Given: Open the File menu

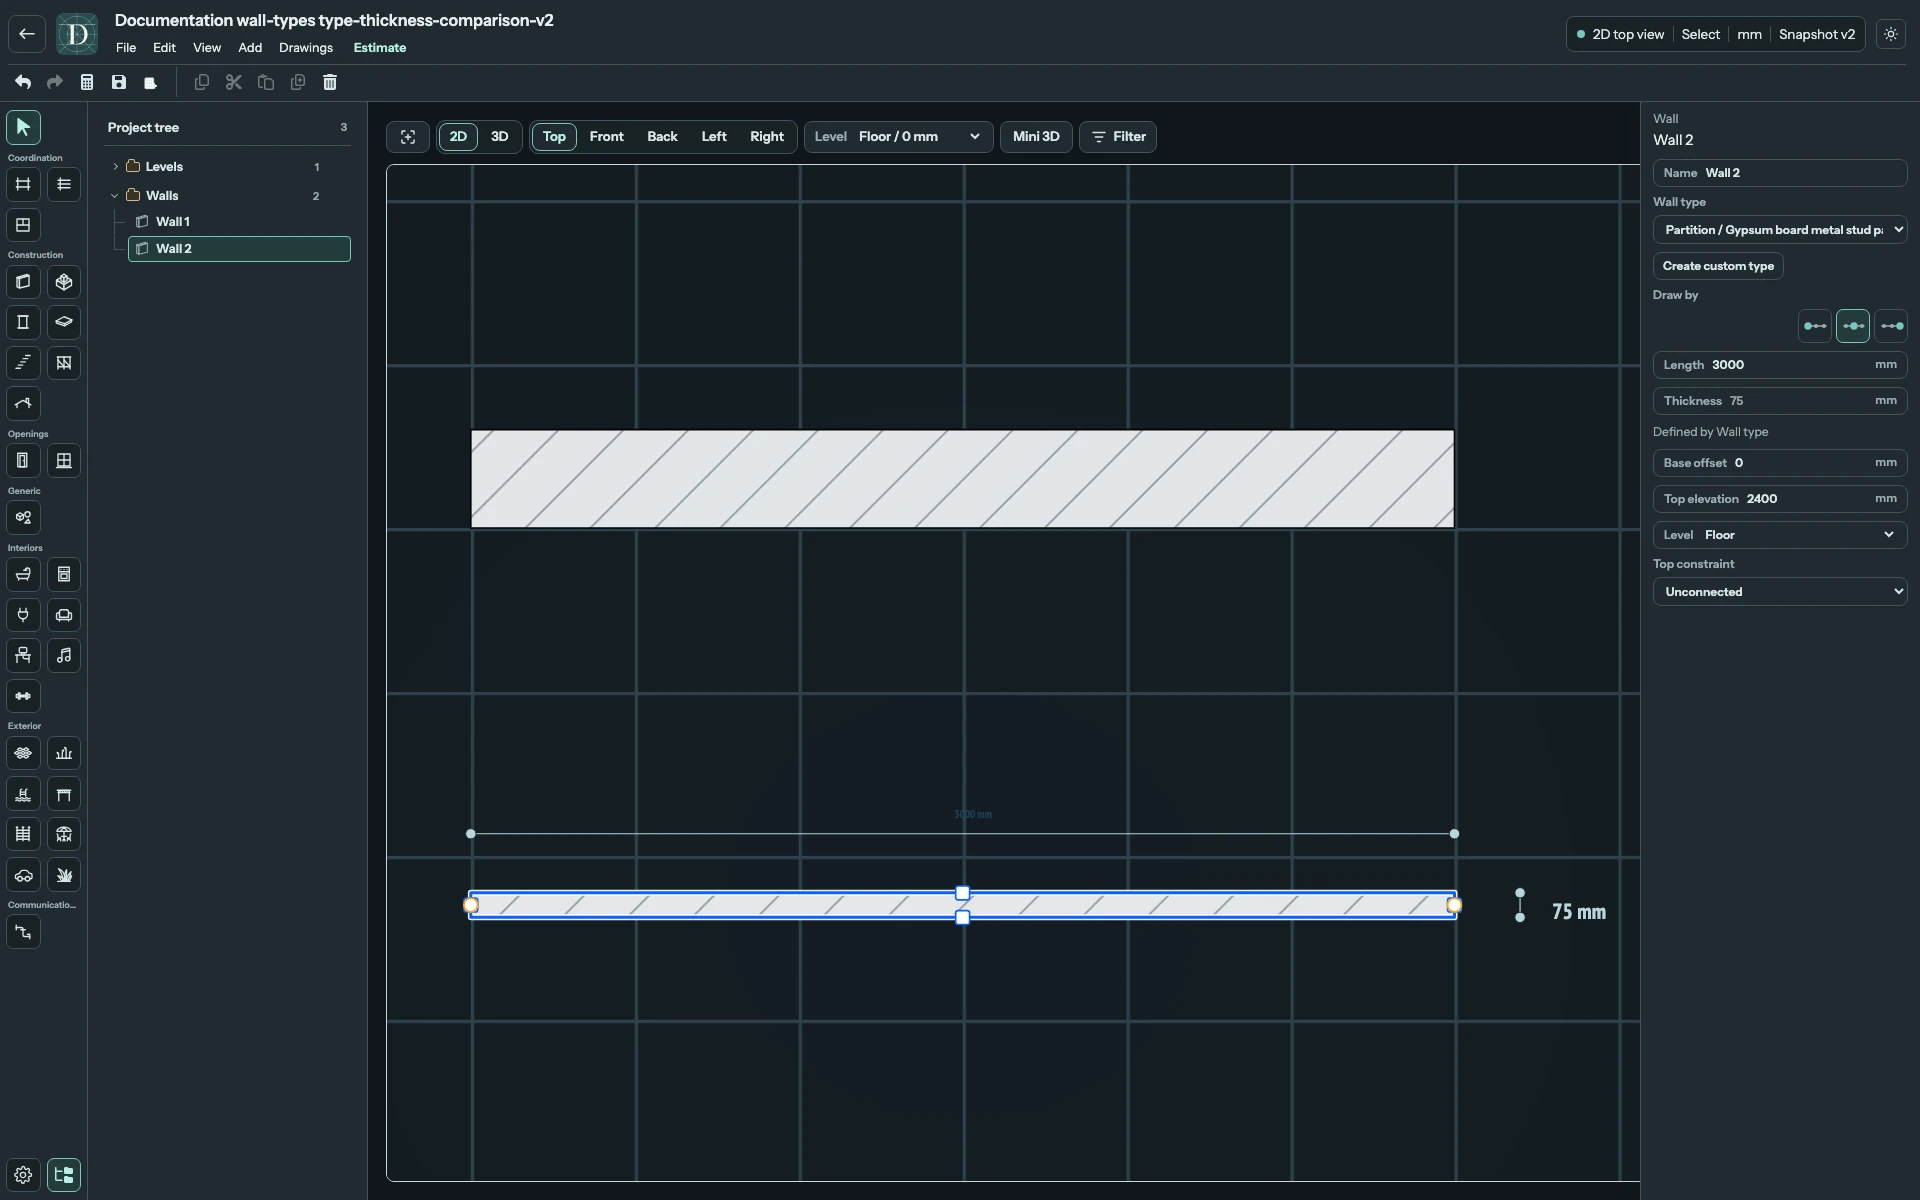Looking at the screenshot, I should (x=126, y=48).
